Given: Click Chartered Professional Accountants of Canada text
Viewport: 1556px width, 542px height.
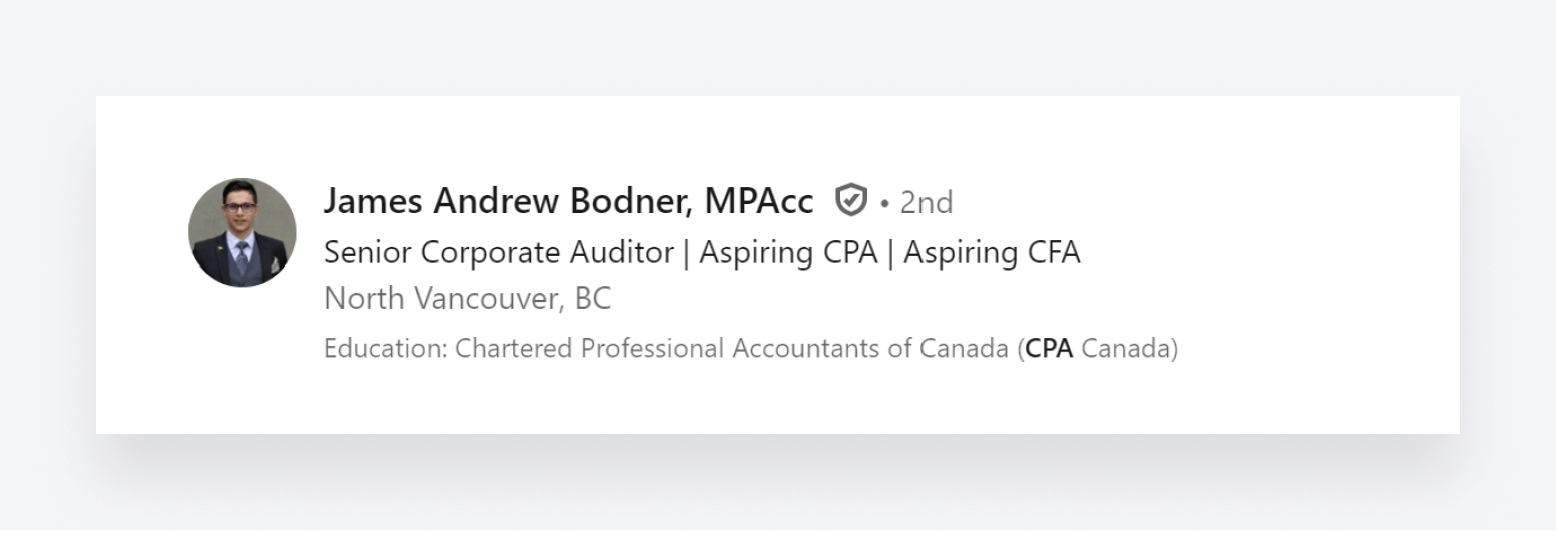Looking at the screenshot, I should click(732, 349).
